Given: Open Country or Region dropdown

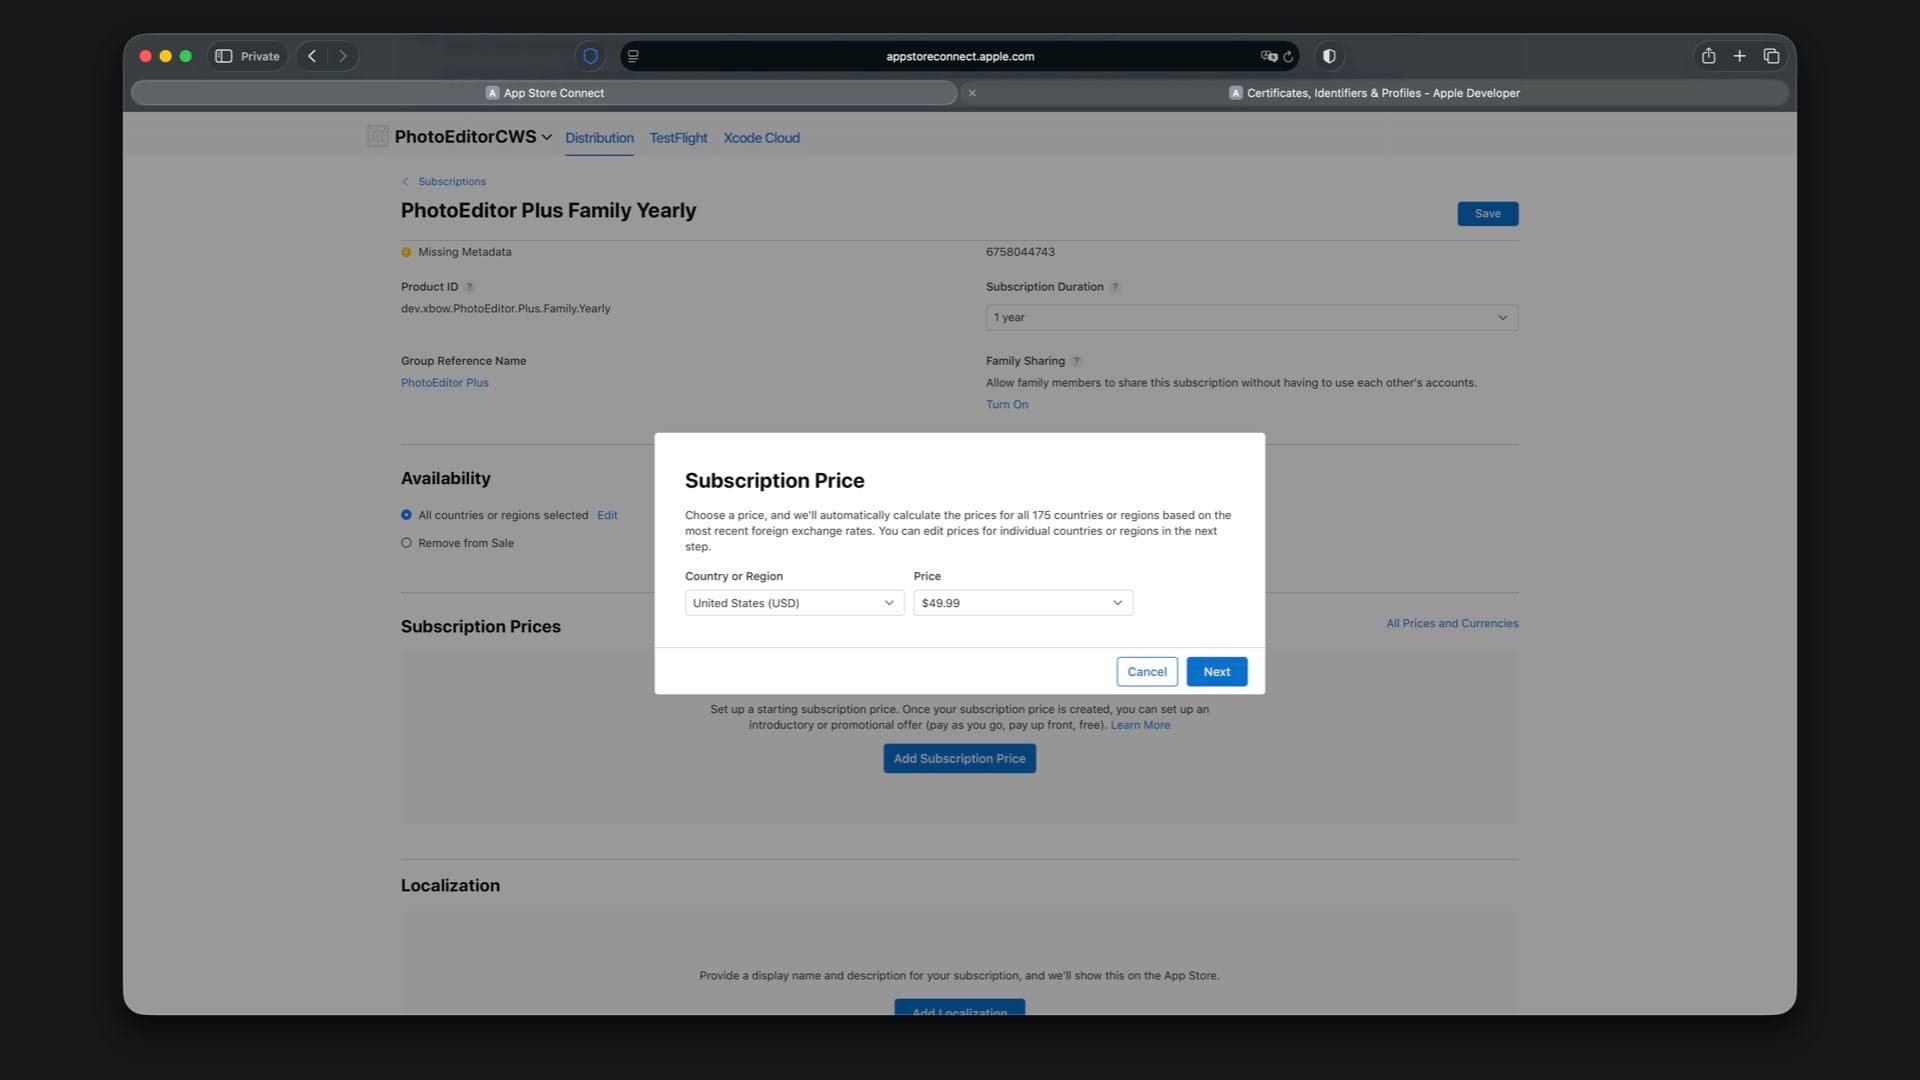Looking at the screenshot, I should pyautogui.click(x=794, y=603).
